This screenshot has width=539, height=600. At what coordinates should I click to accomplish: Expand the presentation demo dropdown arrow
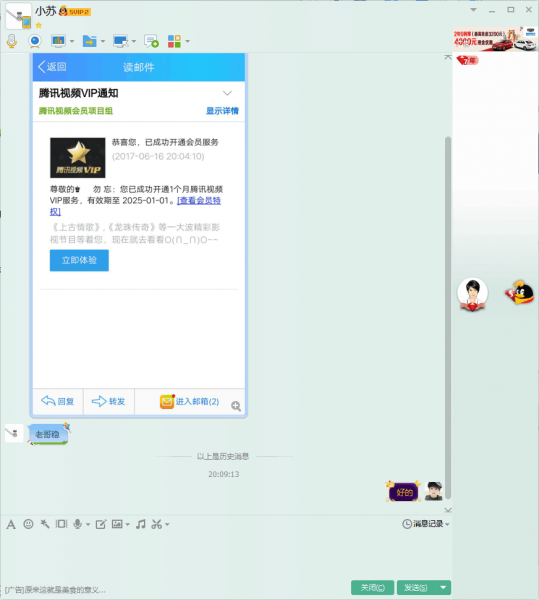click(72, 41)
